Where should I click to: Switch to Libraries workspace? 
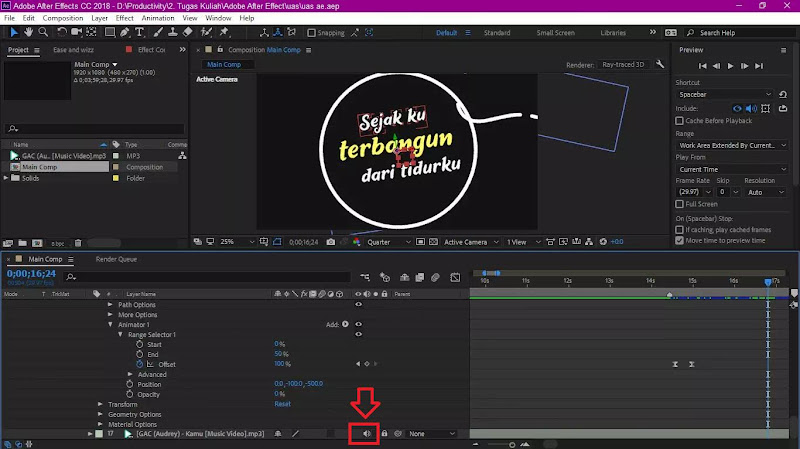(x=613, y=33)
